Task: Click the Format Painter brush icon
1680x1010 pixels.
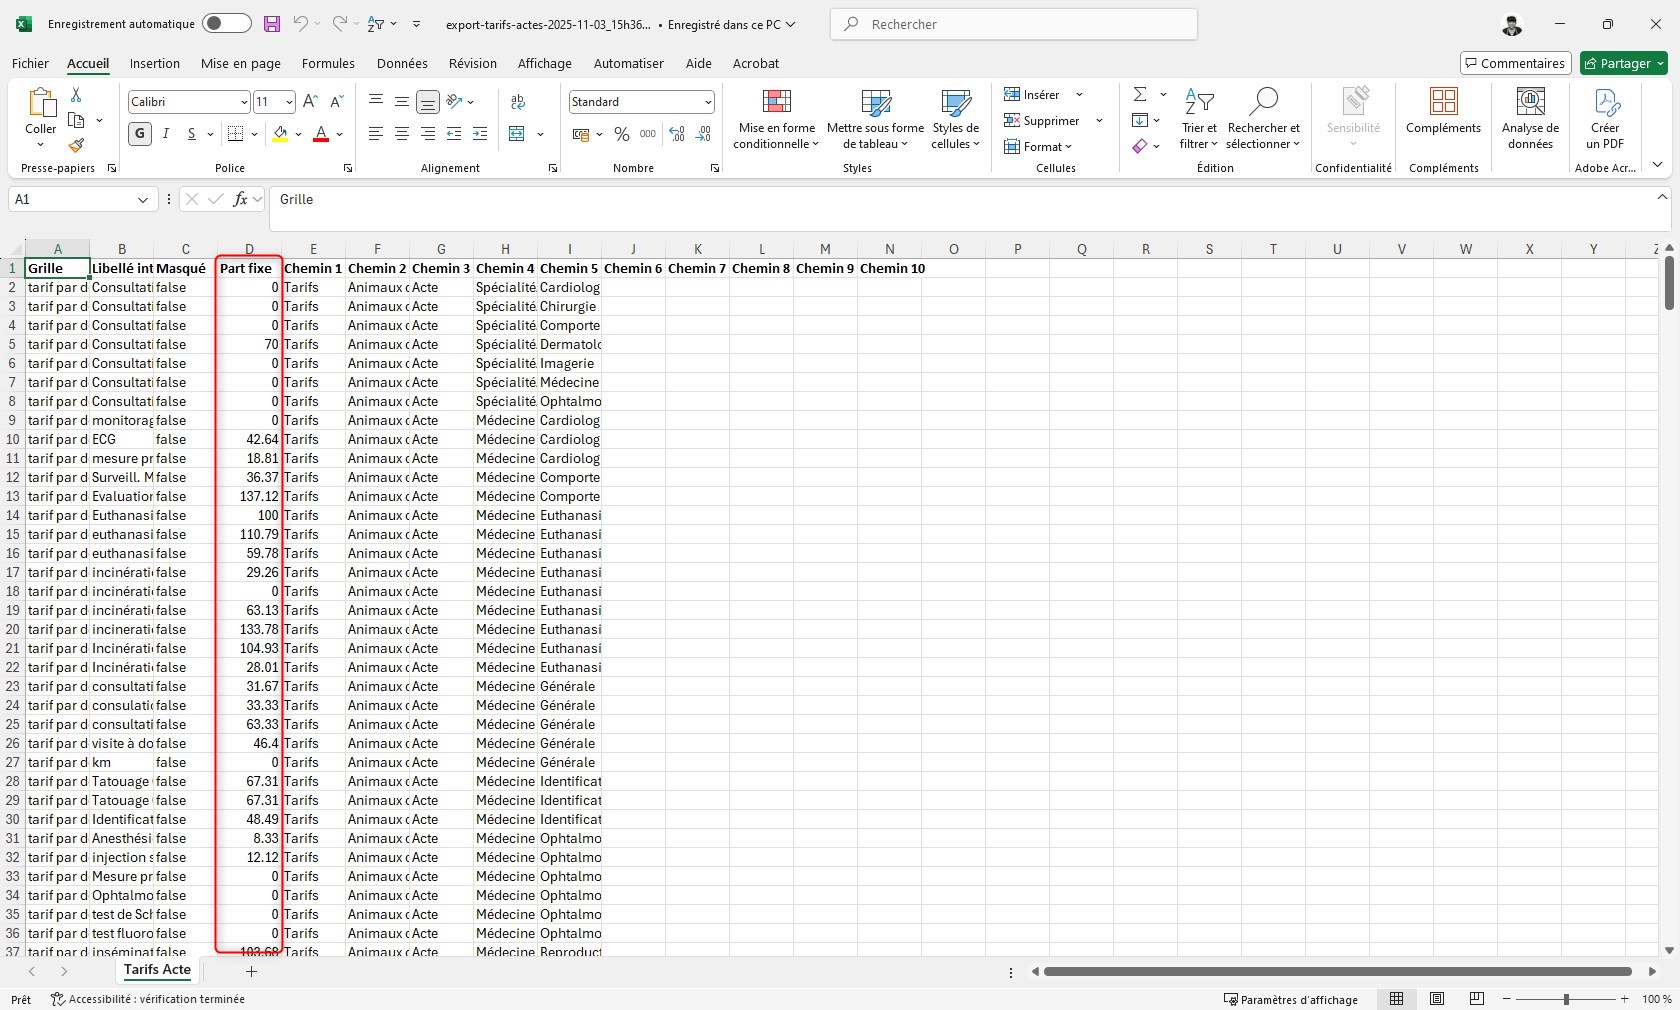Action: (76, 146)
